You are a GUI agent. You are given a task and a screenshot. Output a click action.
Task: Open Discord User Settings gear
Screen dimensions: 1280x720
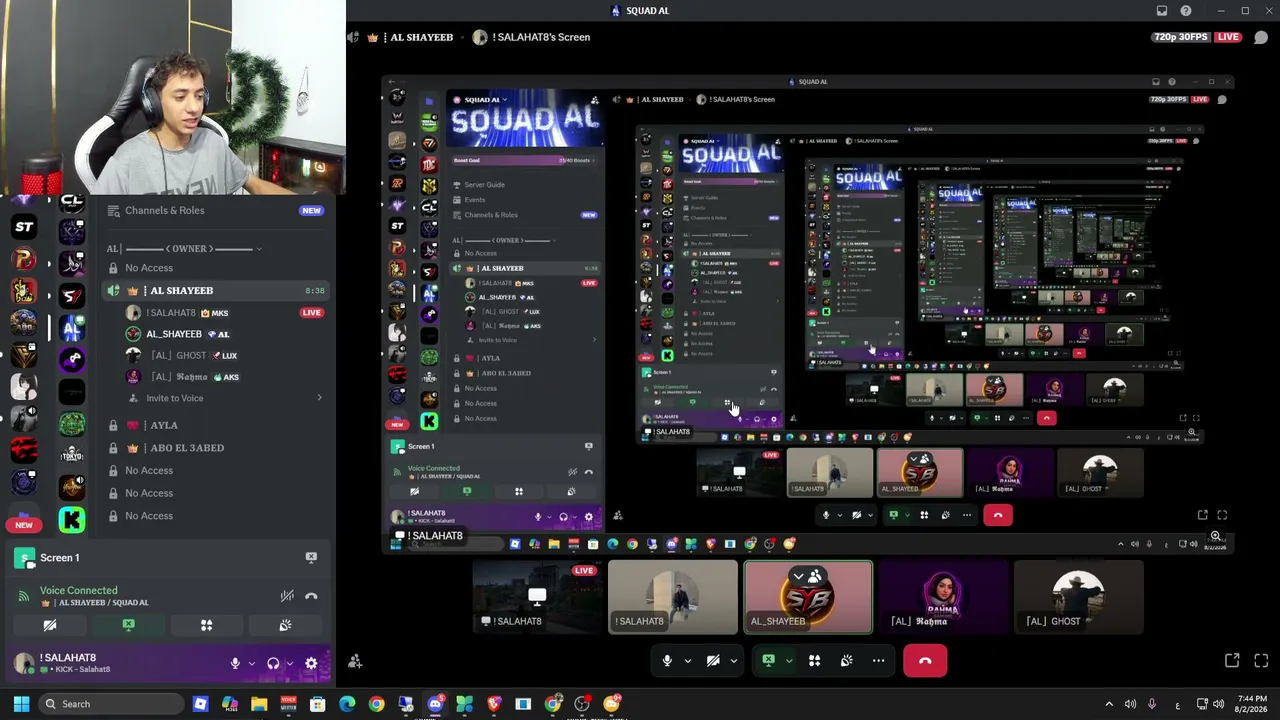pyautogui.click(x=311, y=663)
